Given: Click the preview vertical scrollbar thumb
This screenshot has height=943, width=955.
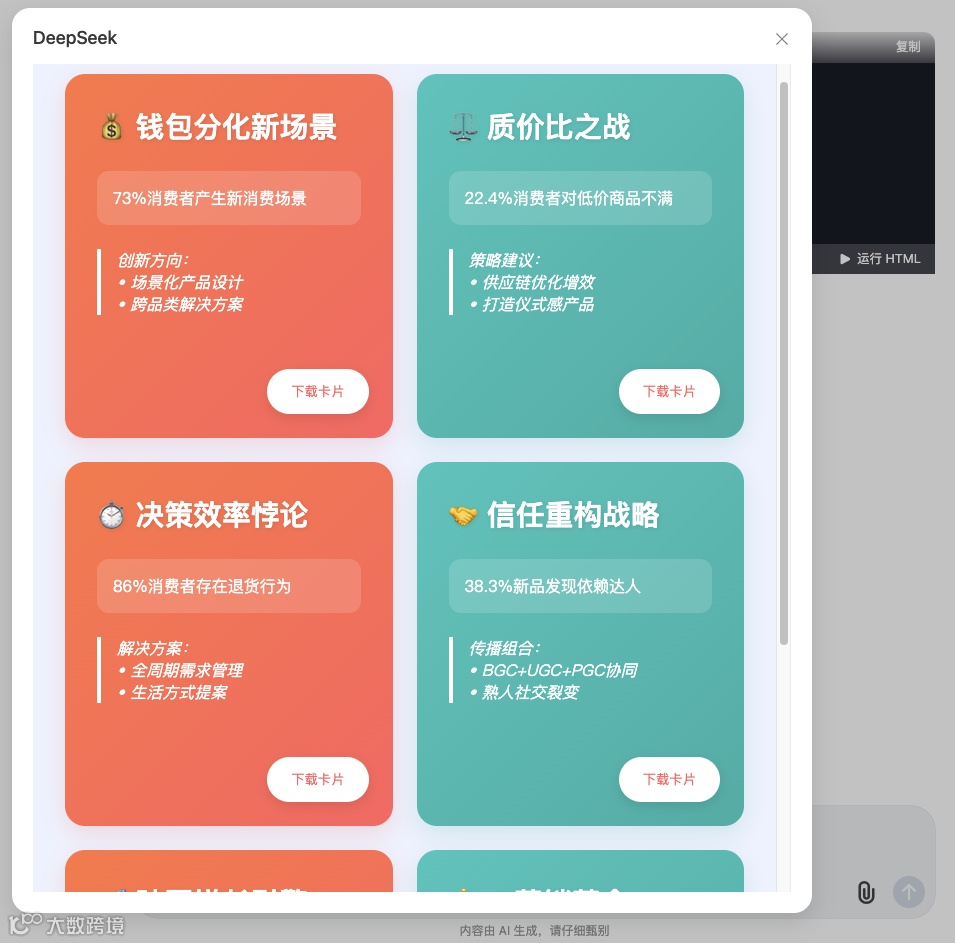Looking at the screenshot, I should click(x=784, y=362).
